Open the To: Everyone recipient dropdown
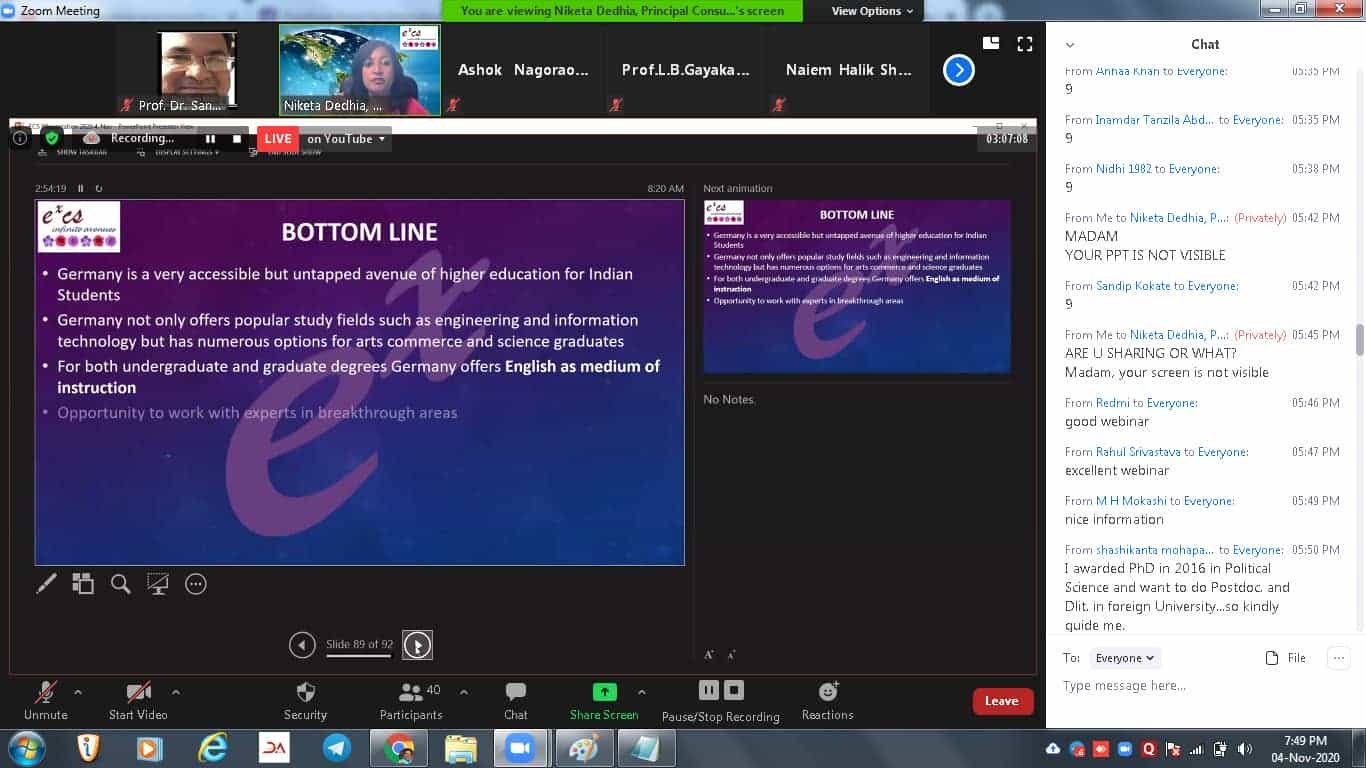This screenshot has height=768, width=1366. point(1125,658)
